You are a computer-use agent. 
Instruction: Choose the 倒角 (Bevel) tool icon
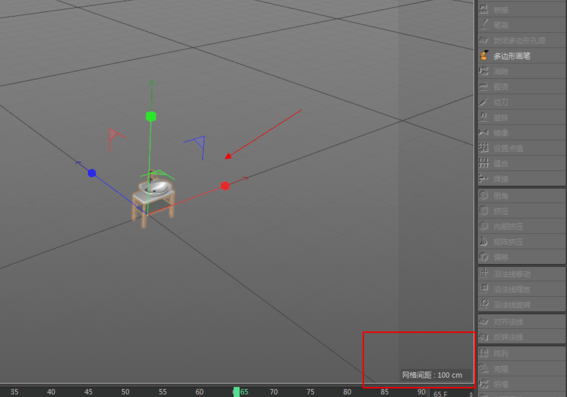483,196
